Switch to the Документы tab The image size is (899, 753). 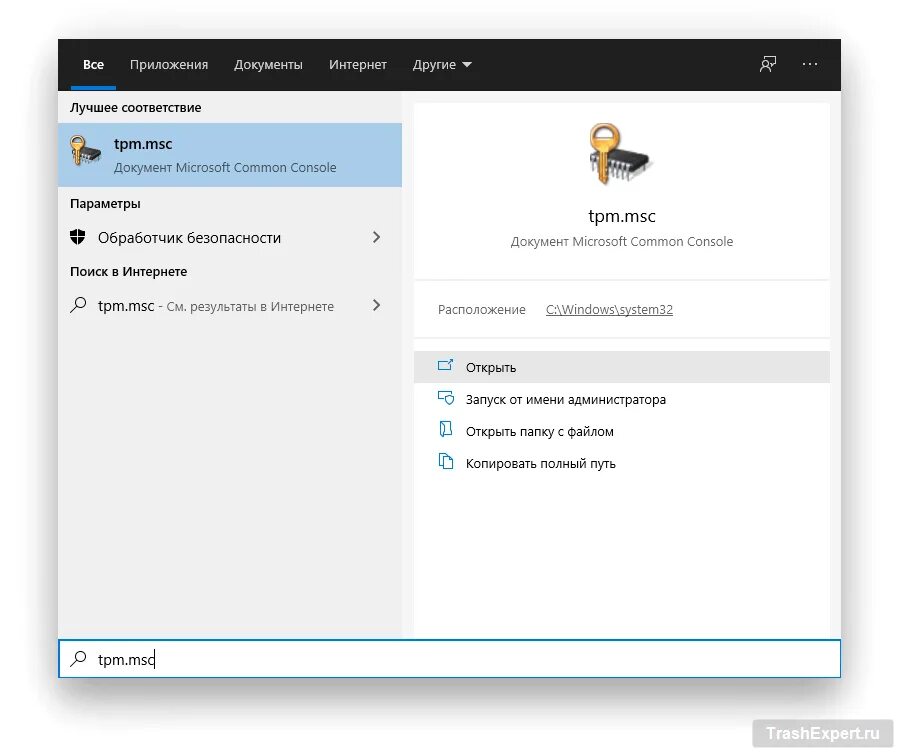(x=268, y=65)
